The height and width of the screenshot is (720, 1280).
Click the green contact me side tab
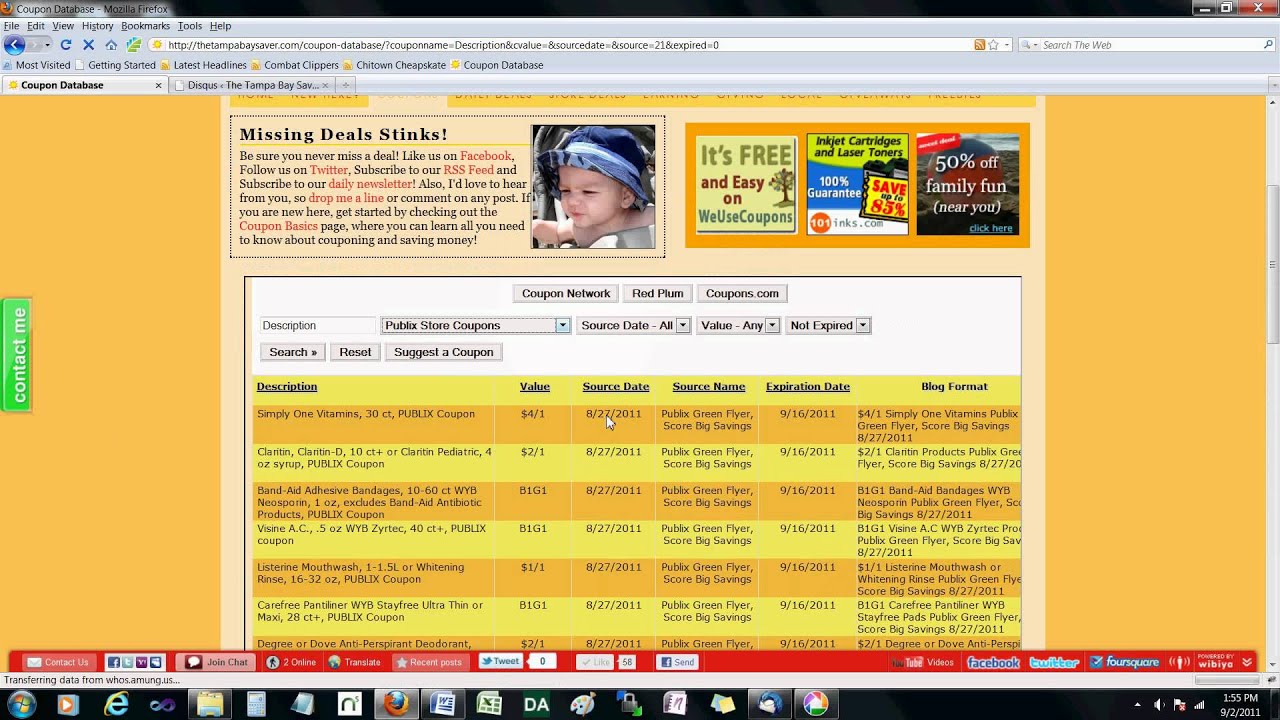click(x=16, y=355)
